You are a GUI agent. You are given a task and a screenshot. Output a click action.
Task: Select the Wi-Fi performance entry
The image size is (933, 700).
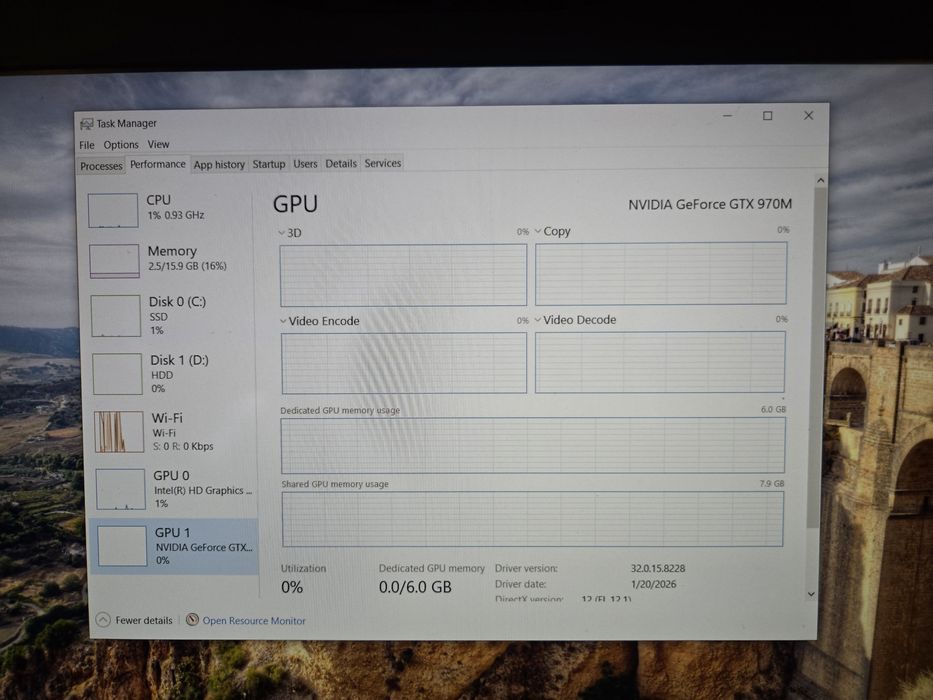coord(174,432)
